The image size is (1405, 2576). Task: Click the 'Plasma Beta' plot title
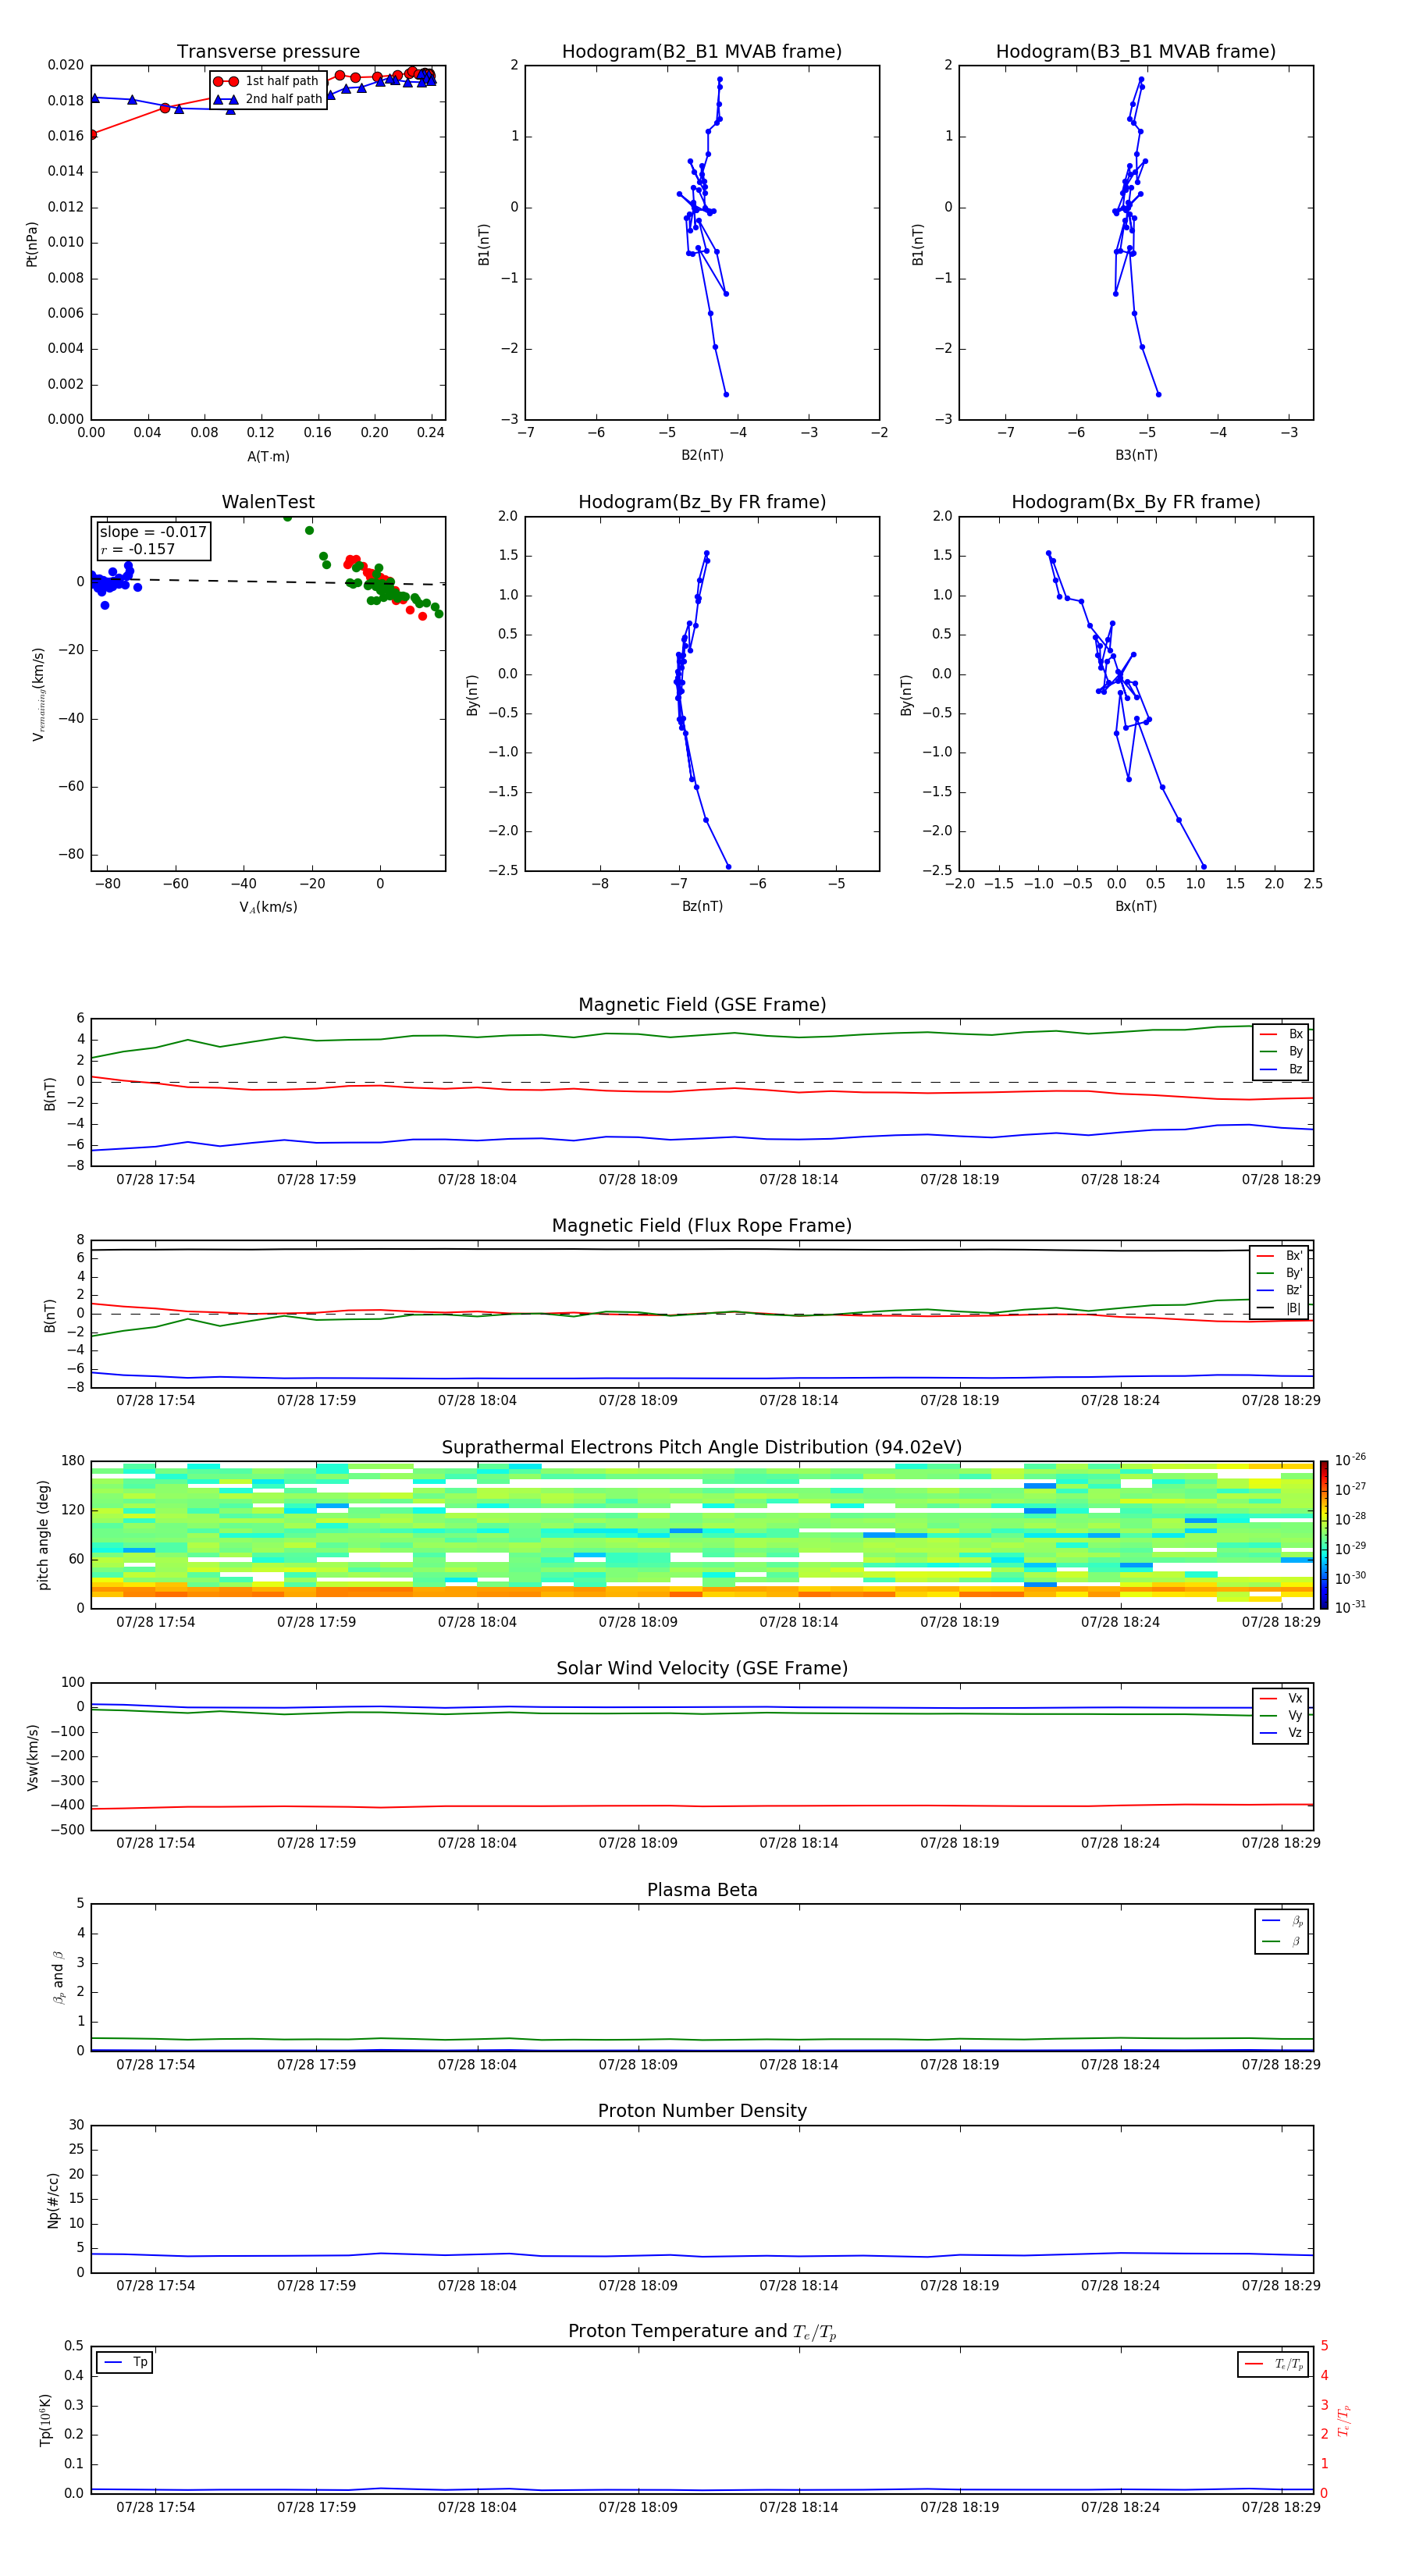pos(702,1890)
